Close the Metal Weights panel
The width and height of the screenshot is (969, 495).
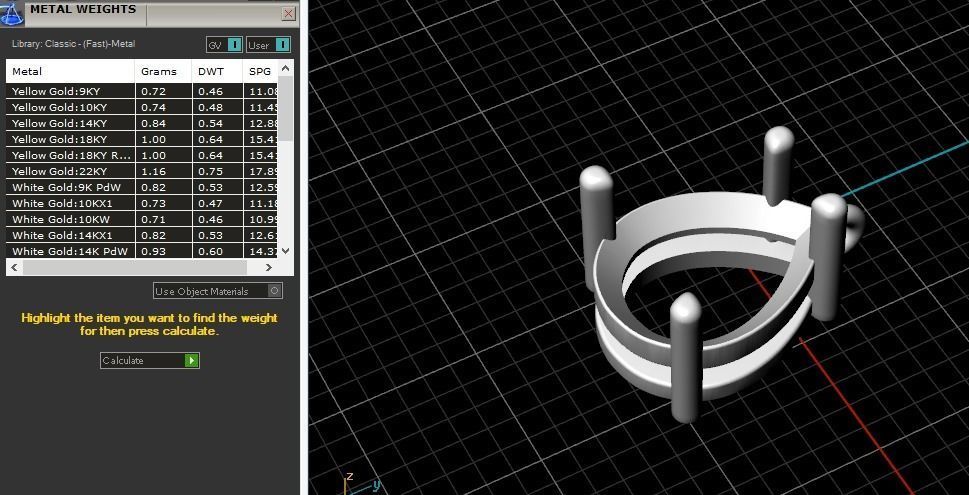tap(288, 14)
